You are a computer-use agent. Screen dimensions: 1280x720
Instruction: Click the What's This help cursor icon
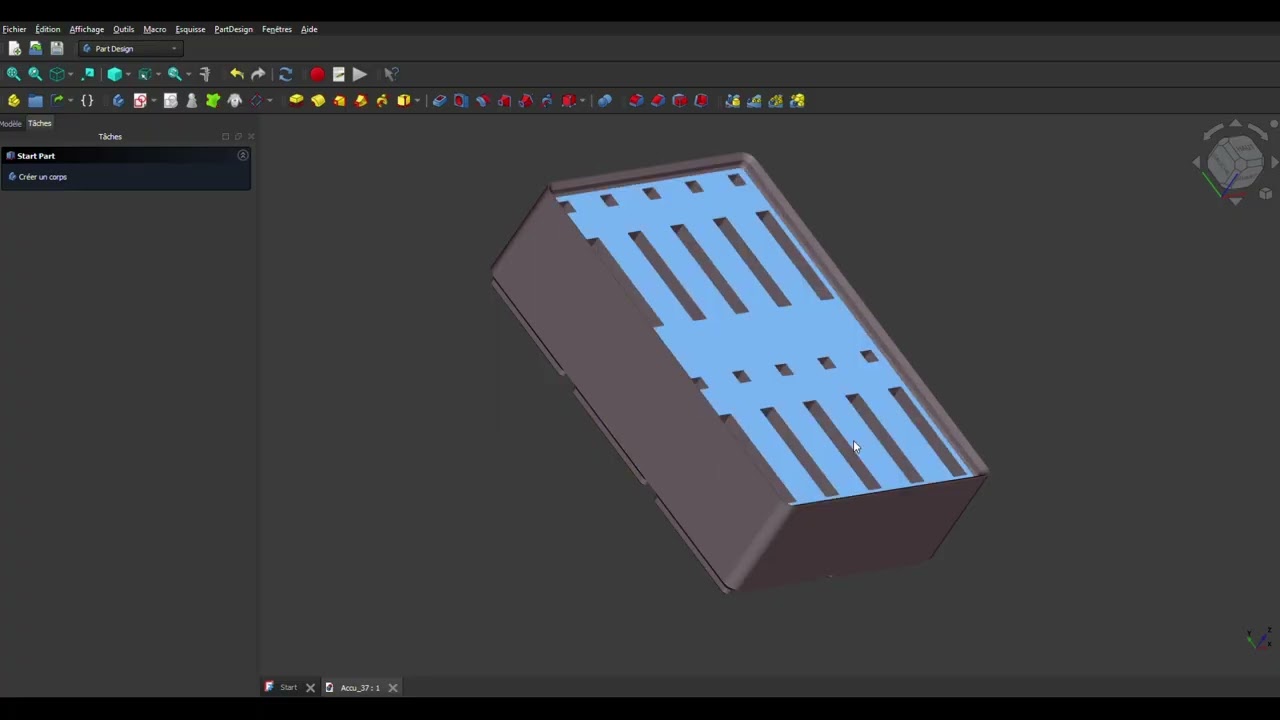pyautogui.click(x=391, y=74)
